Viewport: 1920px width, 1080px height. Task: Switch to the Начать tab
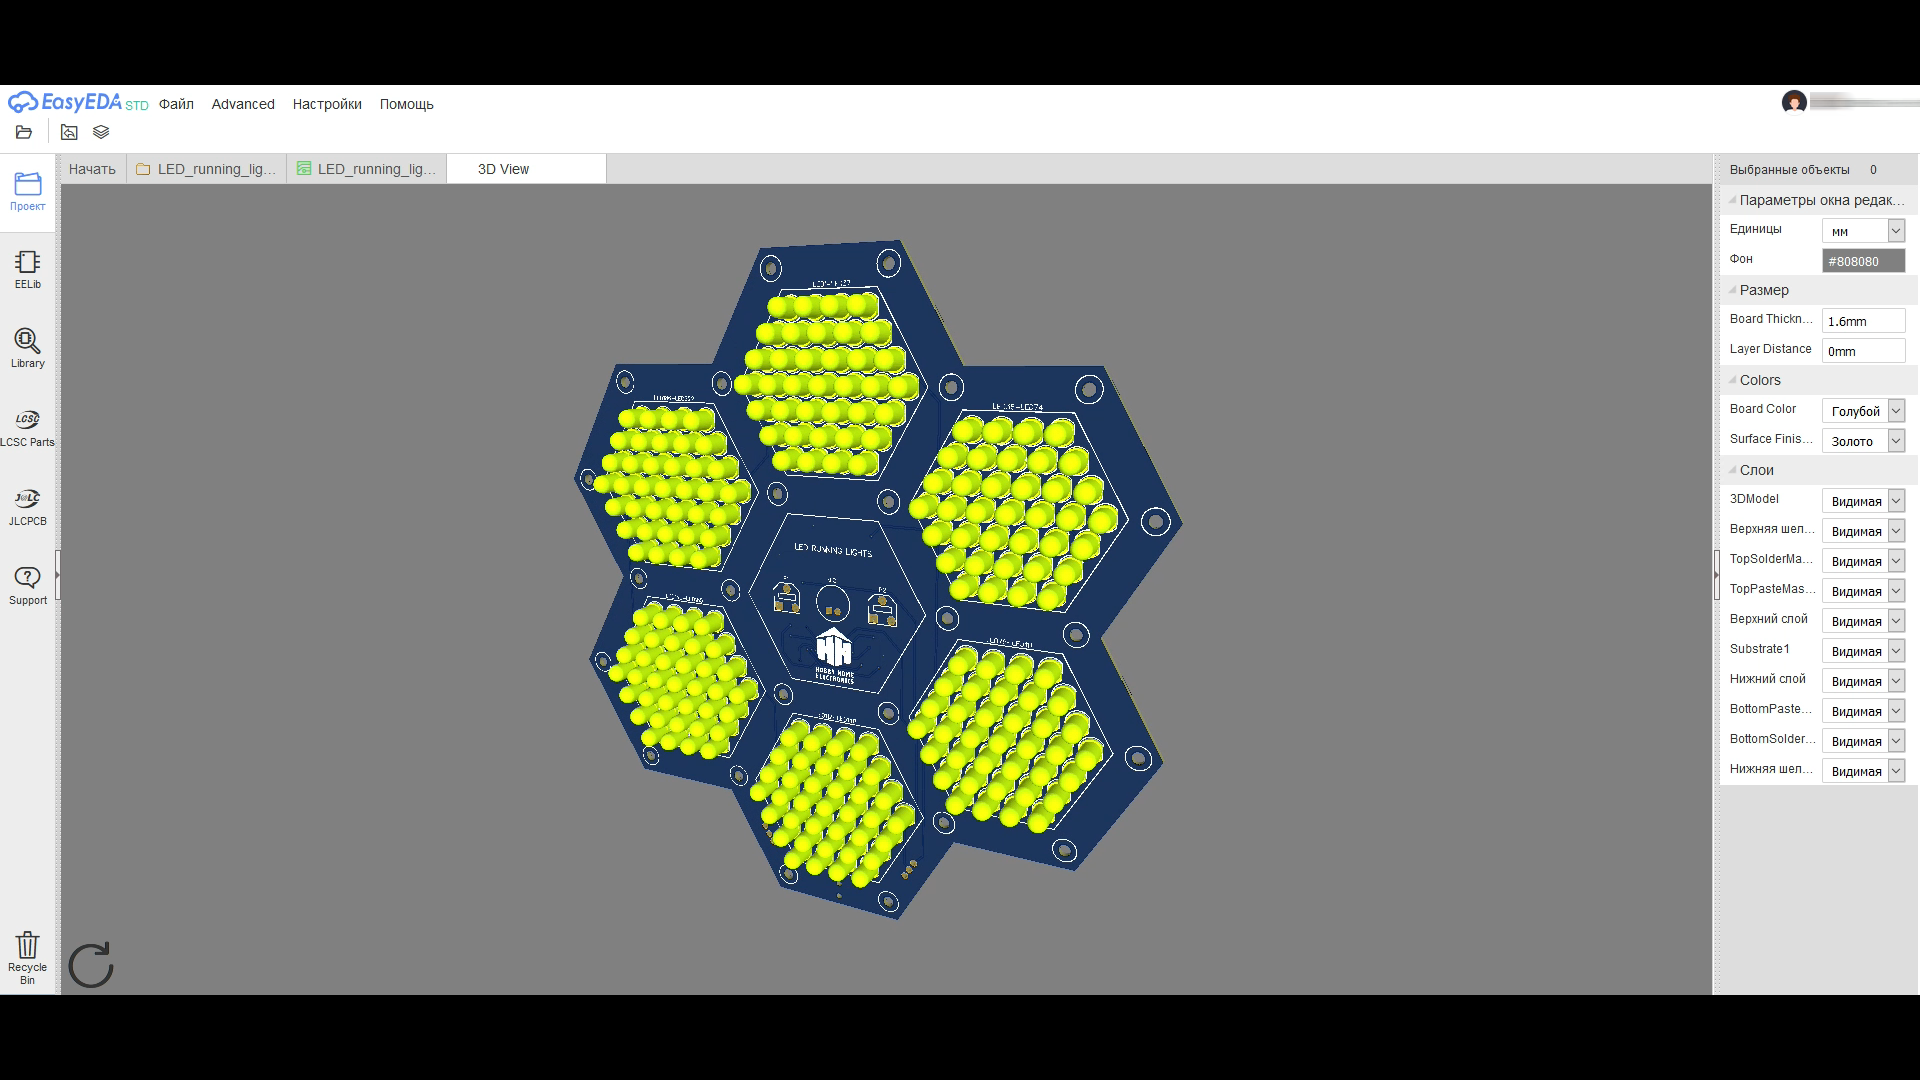coord(92,169)
